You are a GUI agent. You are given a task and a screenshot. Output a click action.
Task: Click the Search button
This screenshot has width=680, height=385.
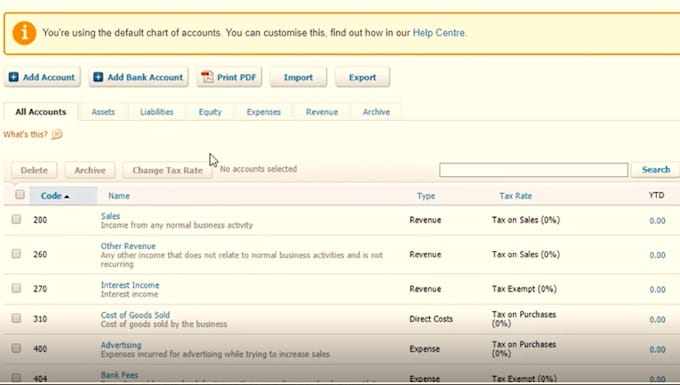[656, 170]
